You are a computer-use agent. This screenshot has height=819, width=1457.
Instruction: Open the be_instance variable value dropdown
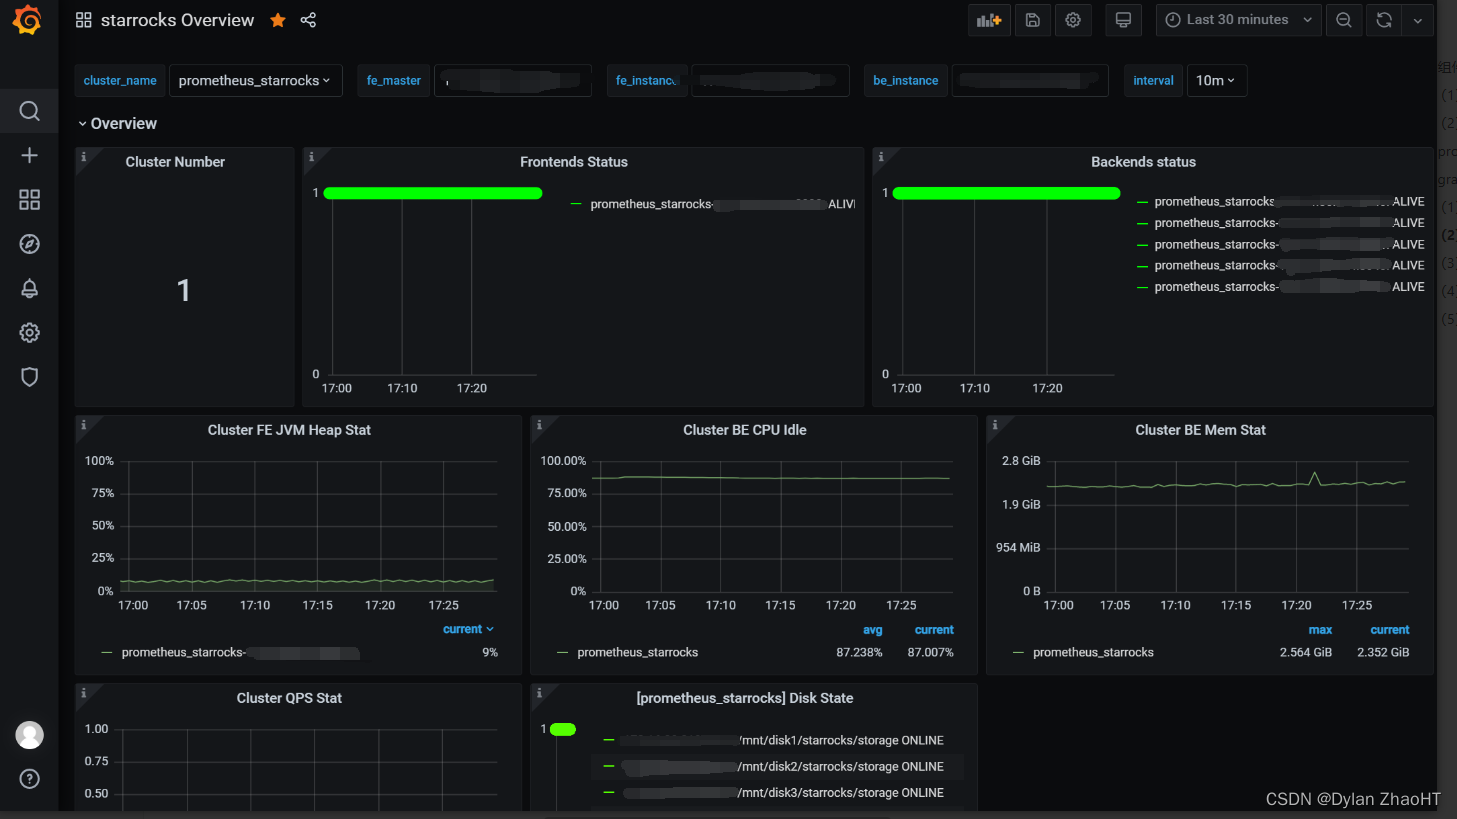pos(1030,81)
